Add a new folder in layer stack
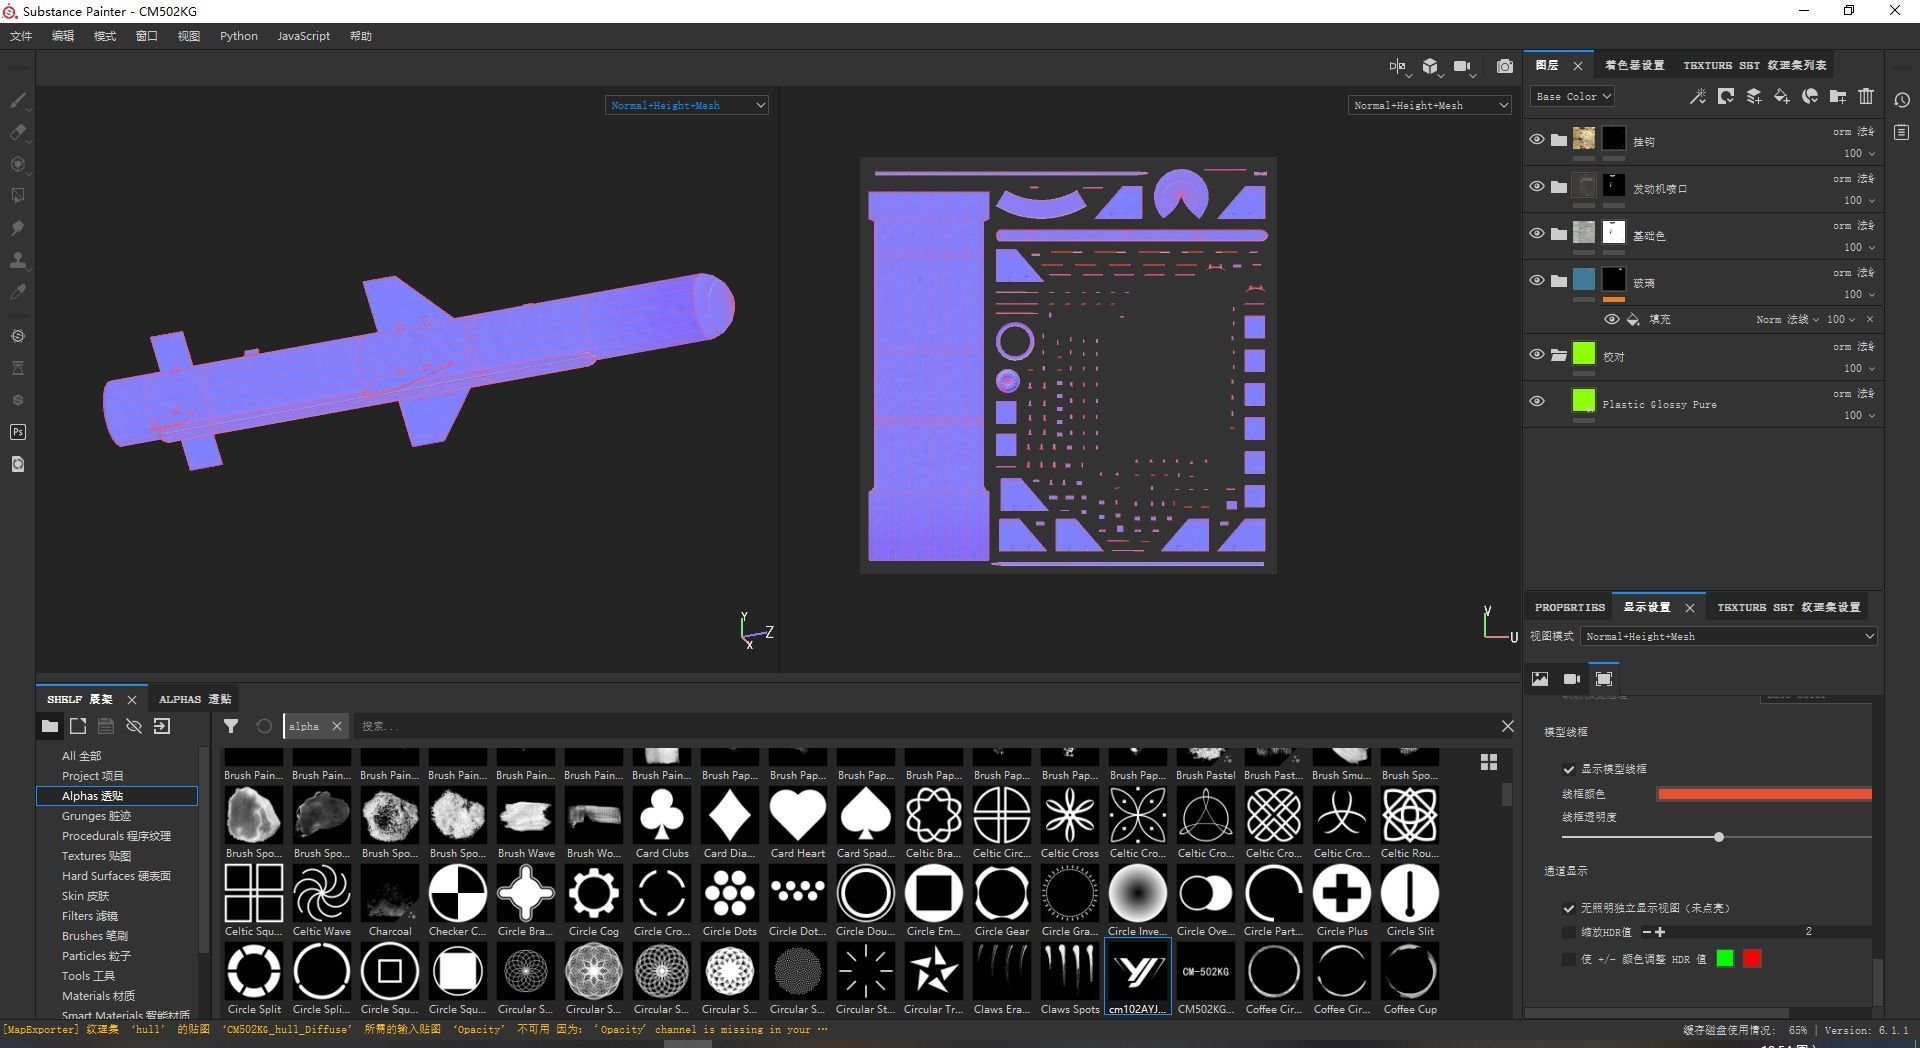The height and width of the screenshot is (1048, 1920). (x=1837, y=96)
